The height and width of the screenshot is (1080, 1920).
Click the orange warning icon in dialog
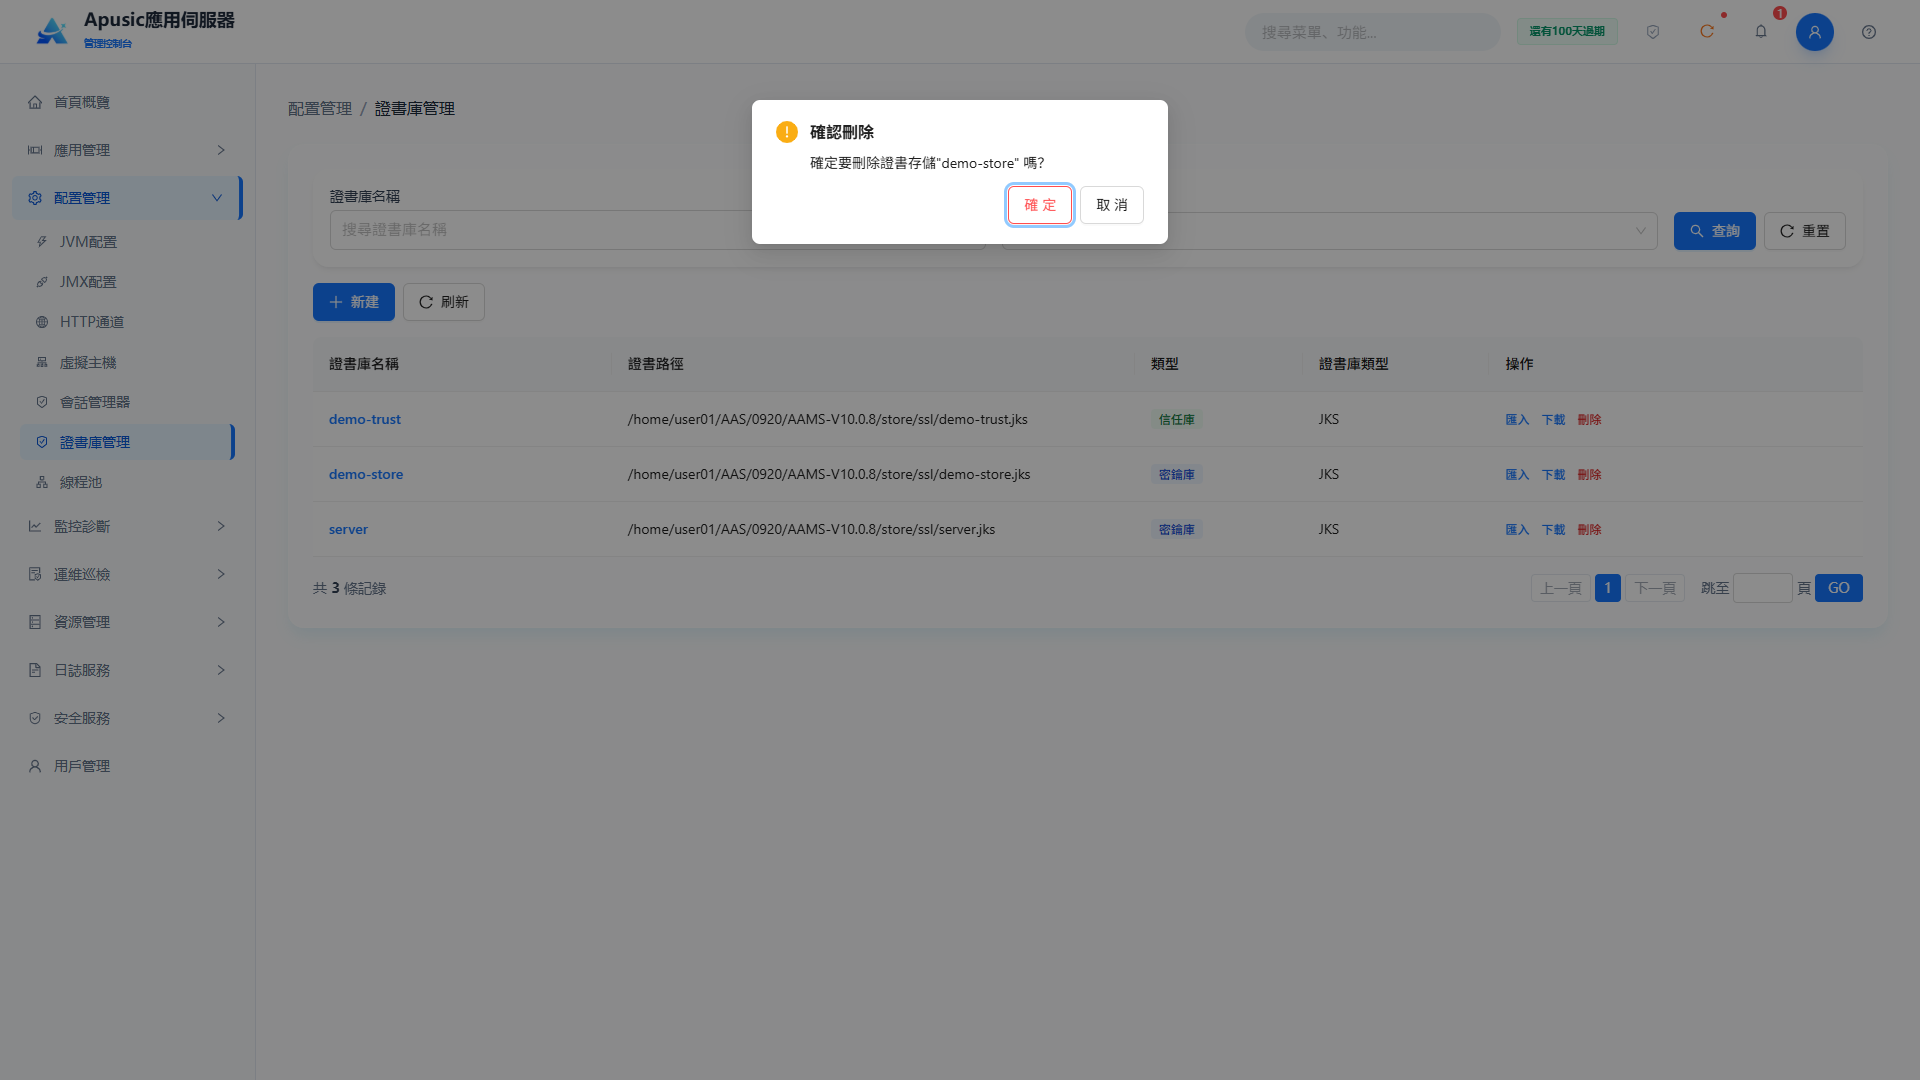point(787,132)
